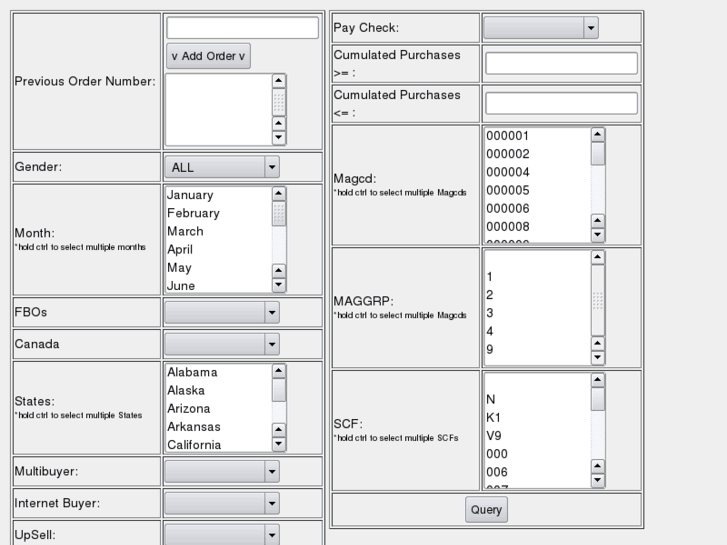Click SCF list bottom scroll down arrow
The width and height of the screenshot is (727, 545).
point(598,480)
